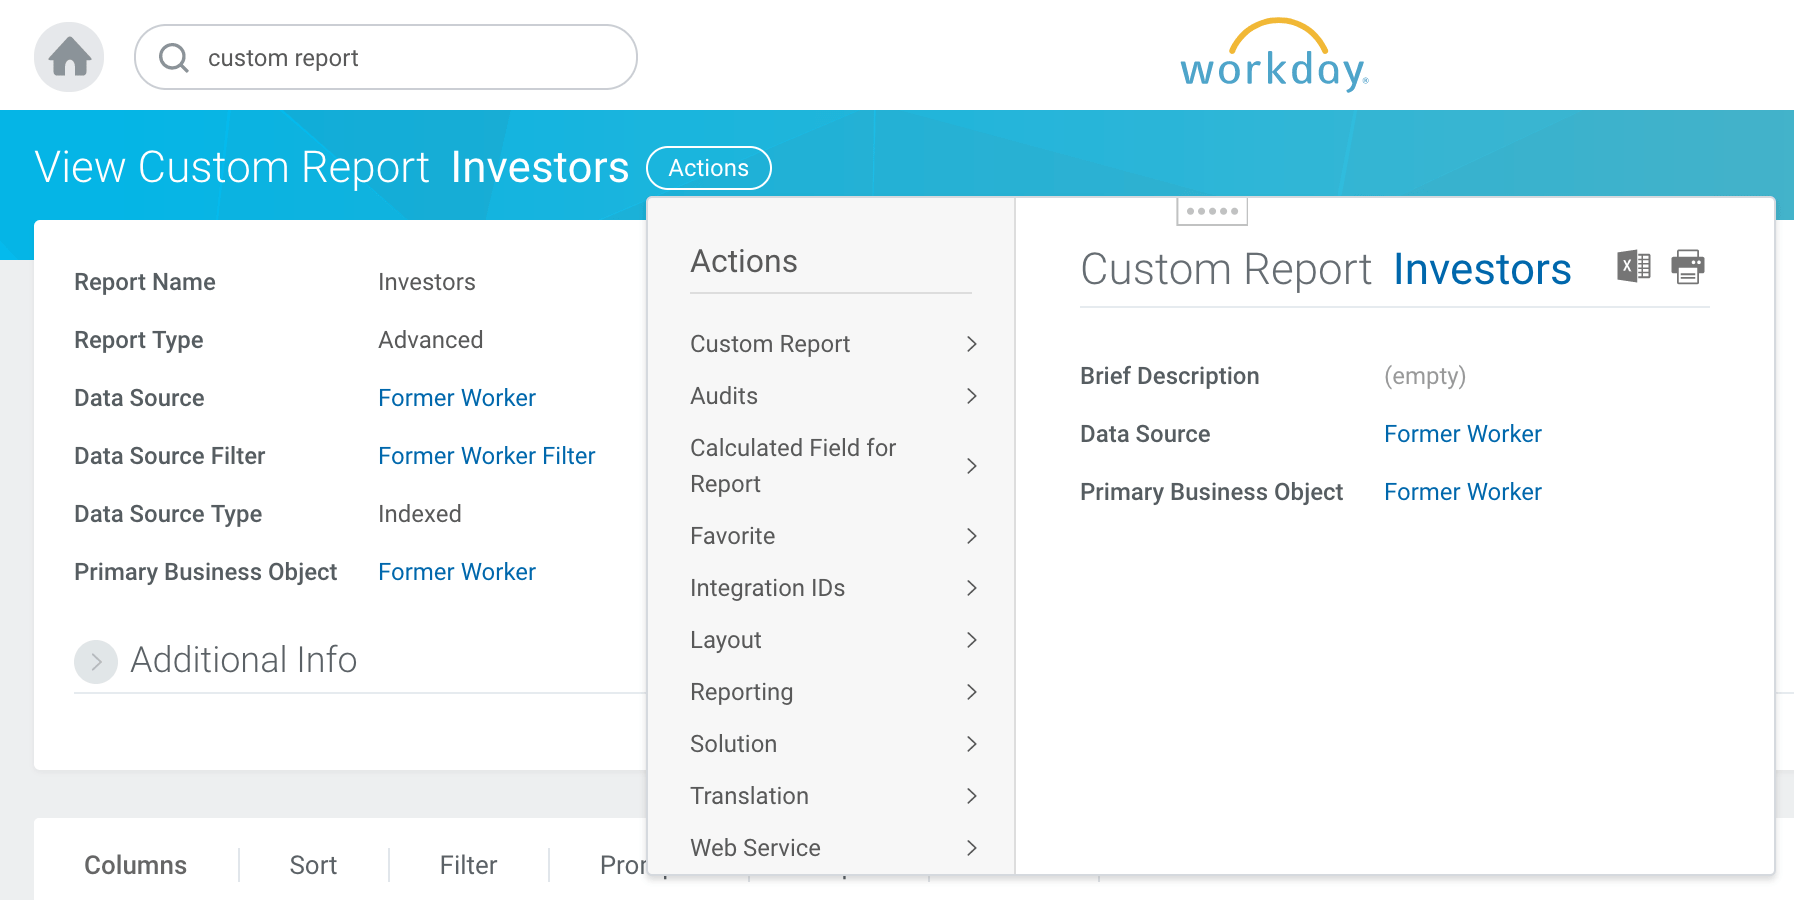Switch to the Filter tab
The height and width of the screenshot is (900, 1794).
(x=468, y=865)
